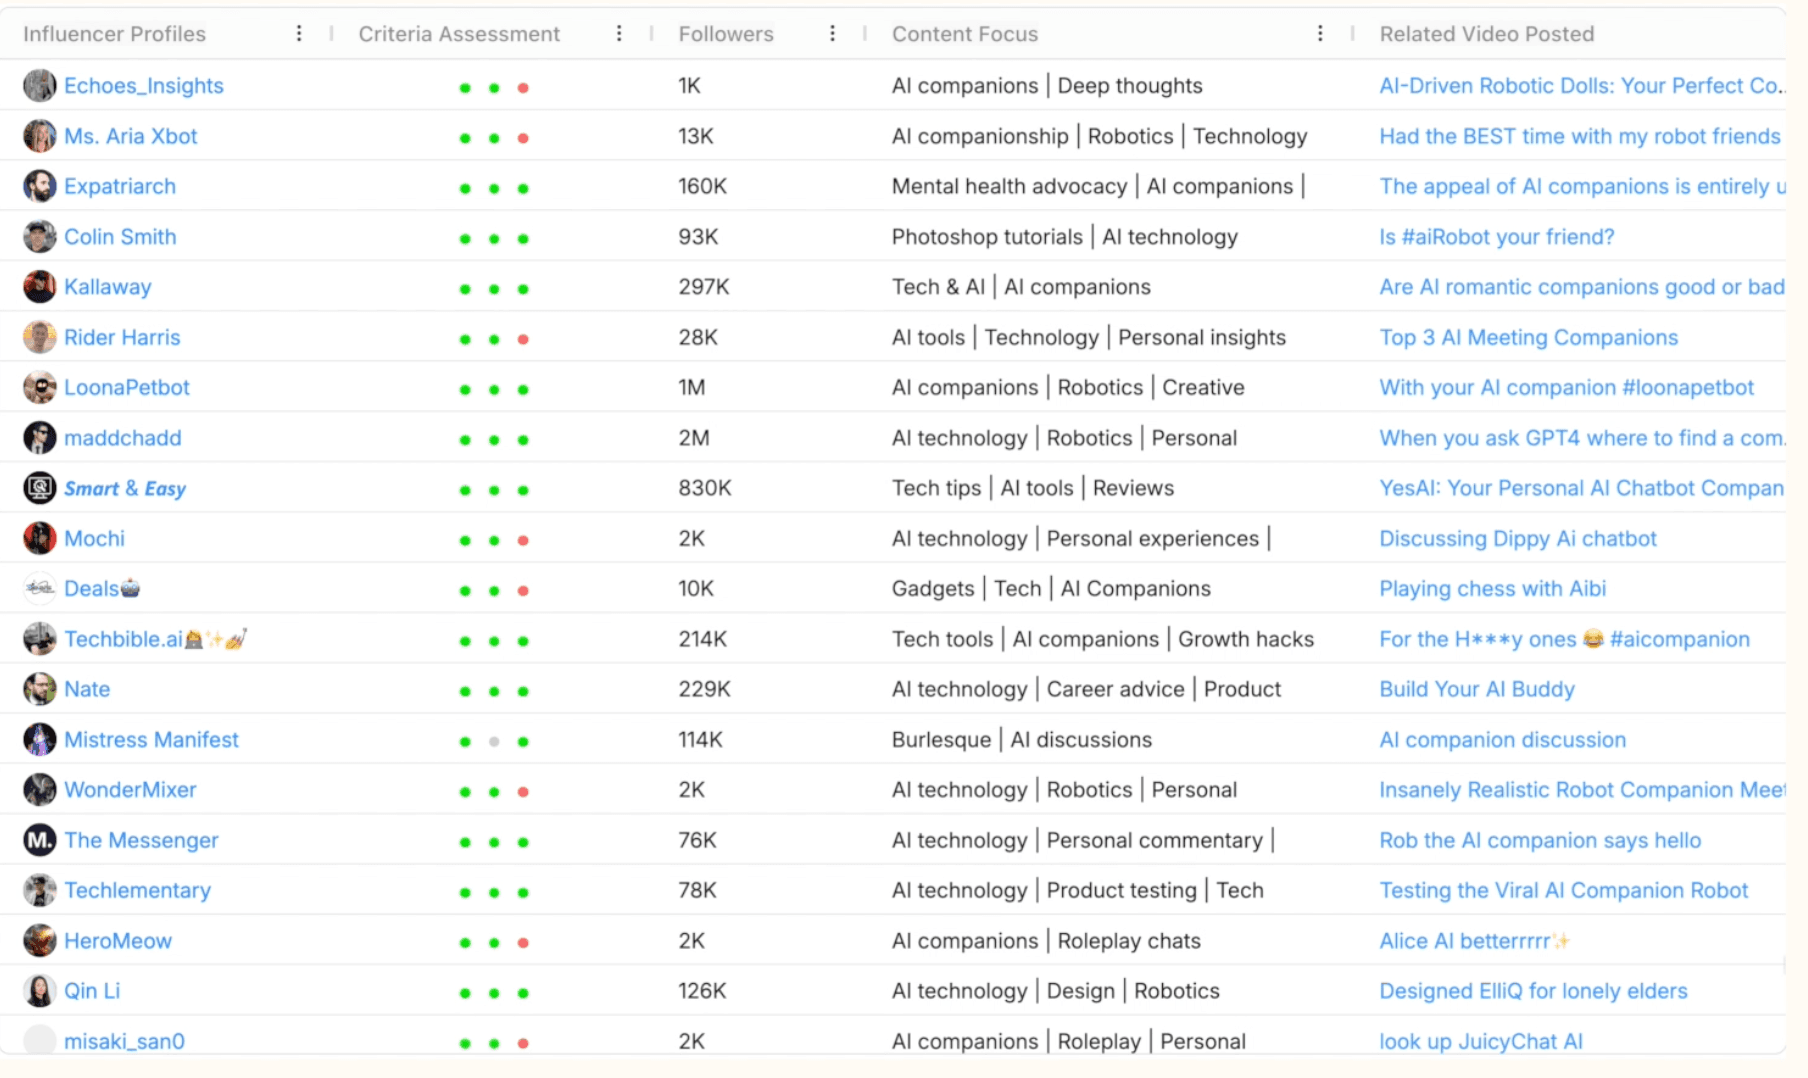Viewport: 1808px width, 1078px height.
Task: Open Qin Li's profile link
Action: point(93,990)
